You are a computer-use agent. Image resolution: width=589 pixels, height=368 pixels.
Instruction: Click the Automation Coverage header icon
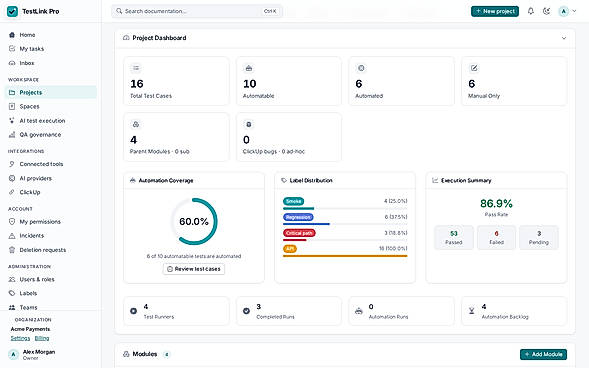click(133, 181)
